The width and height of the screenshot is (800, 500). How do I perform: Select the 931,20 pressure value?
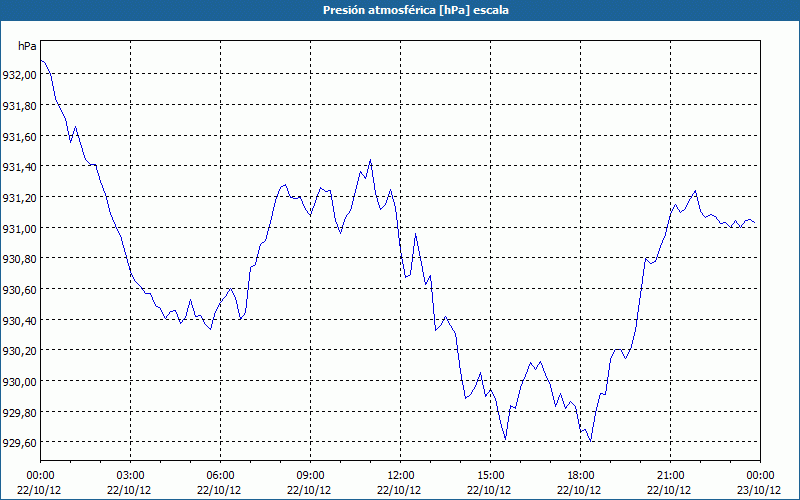(19, 197)
